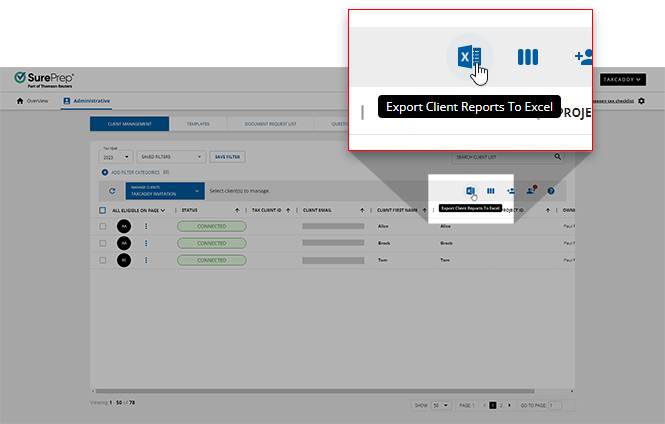Click the horizontal scrollbar thumb
This screenshot has height=424, width=665.
click(315, 391)
